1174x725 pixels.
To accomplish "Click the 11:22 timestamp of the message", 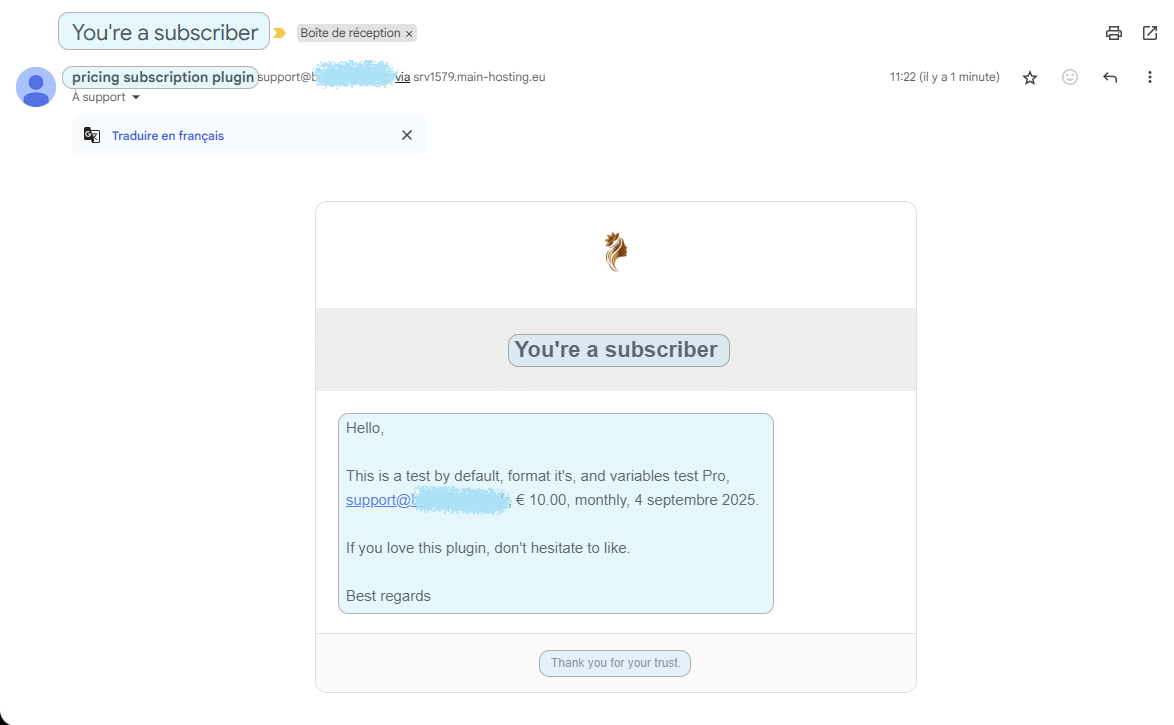I will (x=944, y=77).
